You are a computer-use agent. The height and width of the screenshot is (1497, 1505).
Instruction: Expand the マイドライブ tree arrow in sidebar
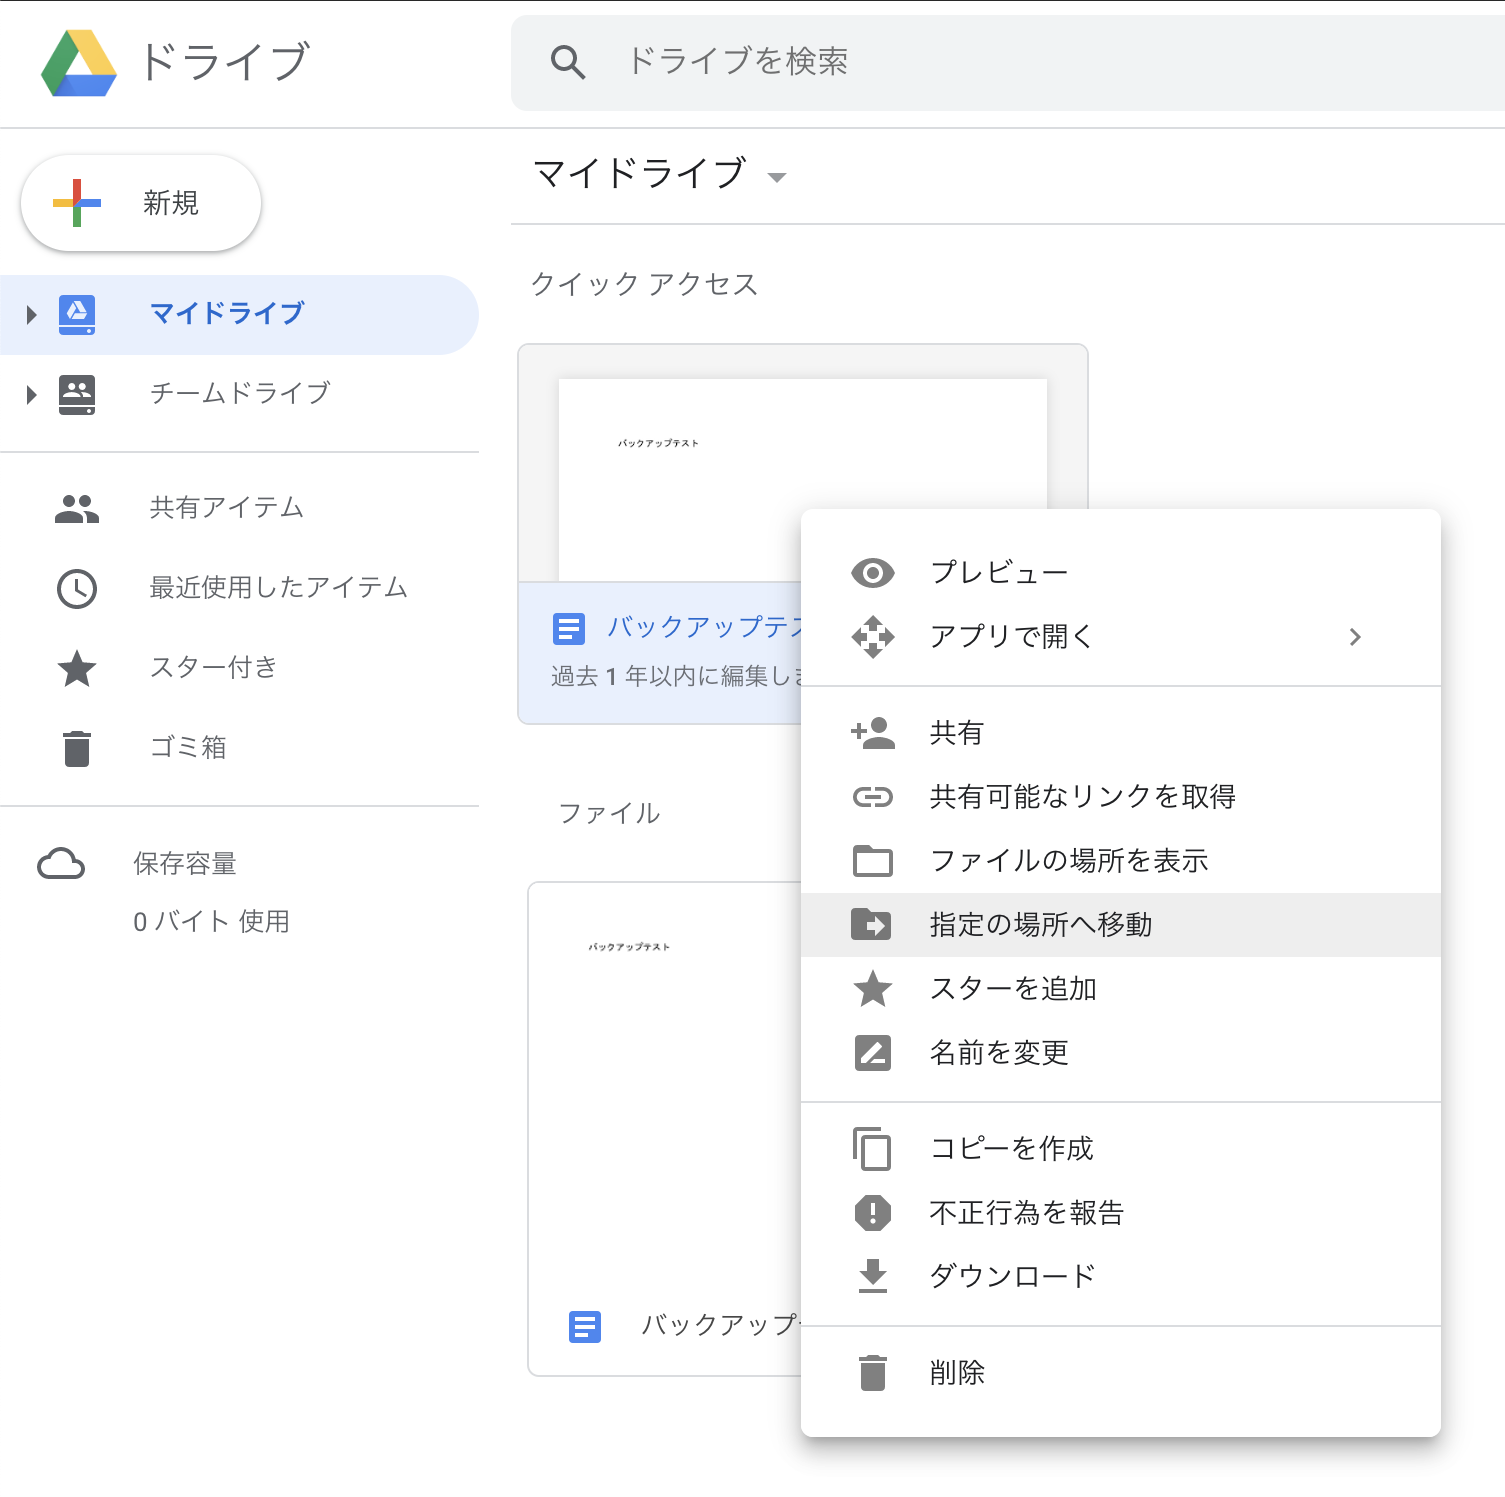(x=32, y=315)
